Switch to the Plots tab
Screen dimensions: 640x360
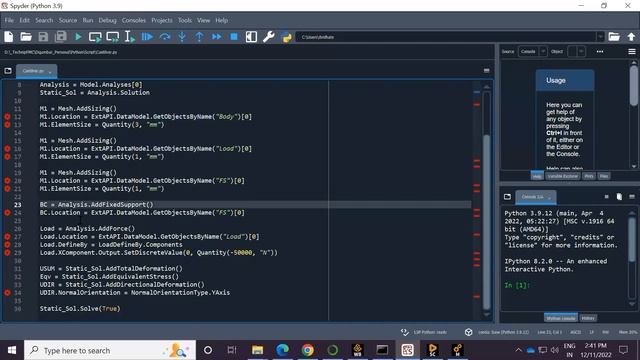point(589,176)
